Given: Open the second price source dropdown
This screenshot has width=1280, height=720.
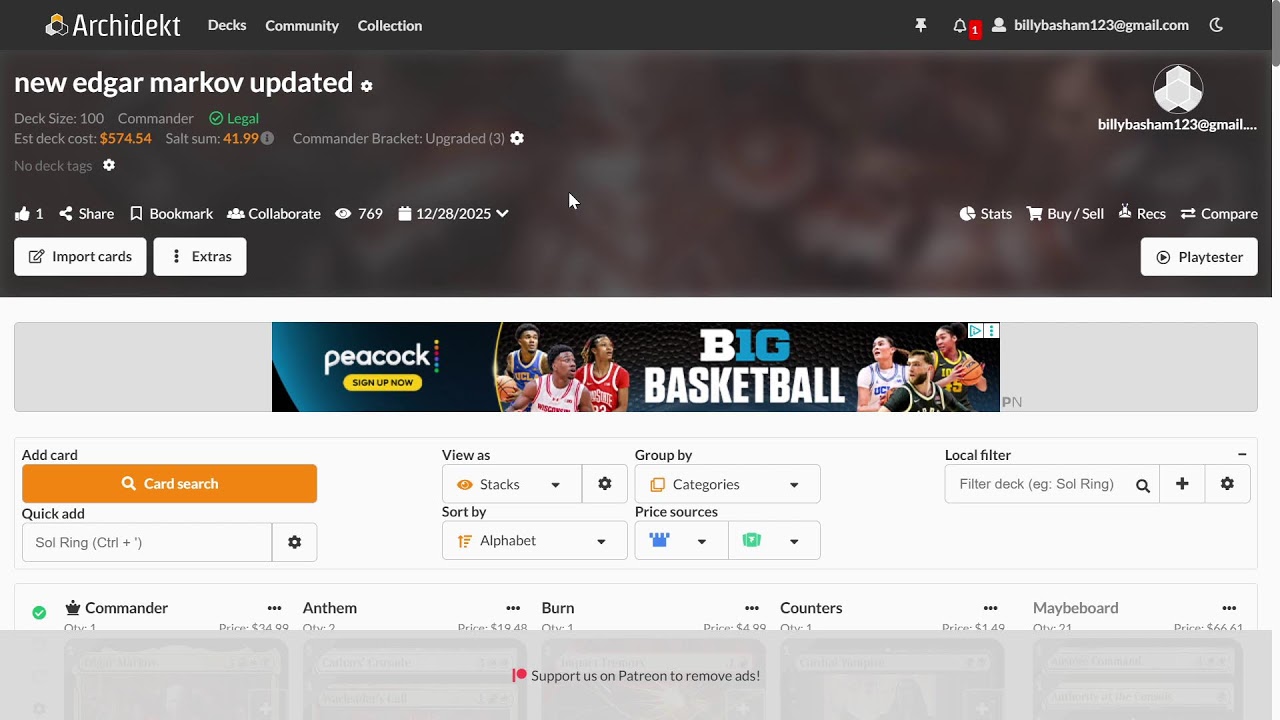Looking at the screenshot, I should [x=774, y=541].
